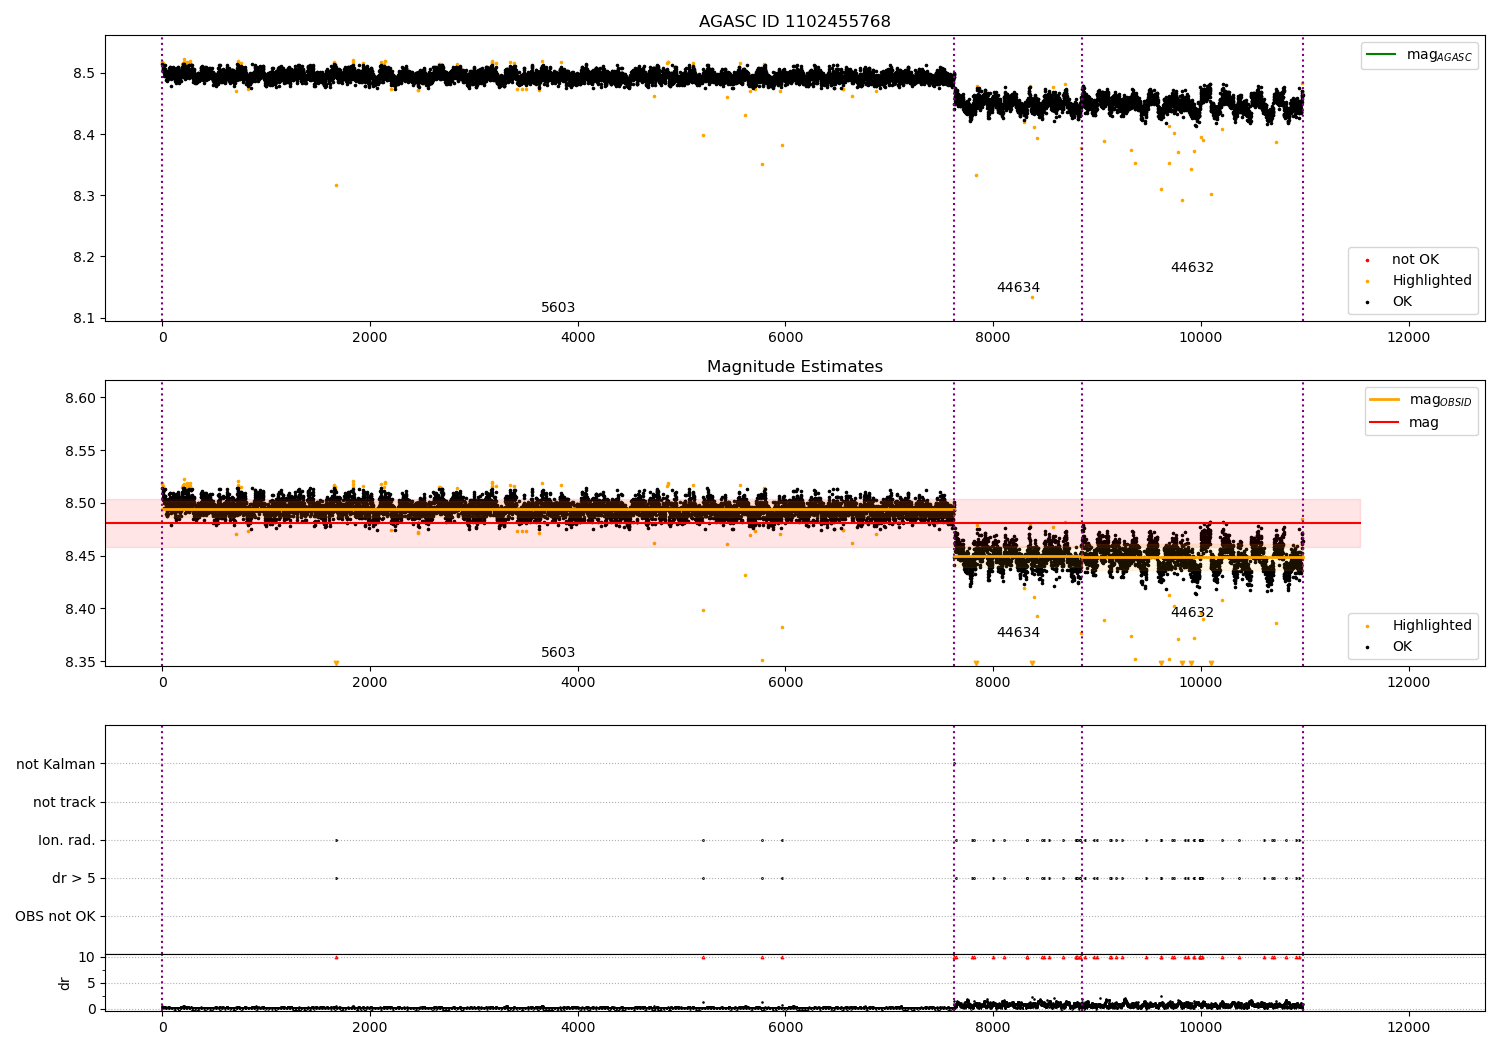Screen dimensions: 1500x1050
Task: Click obsid label '44634' in top plot
Action: point(1018,288)
